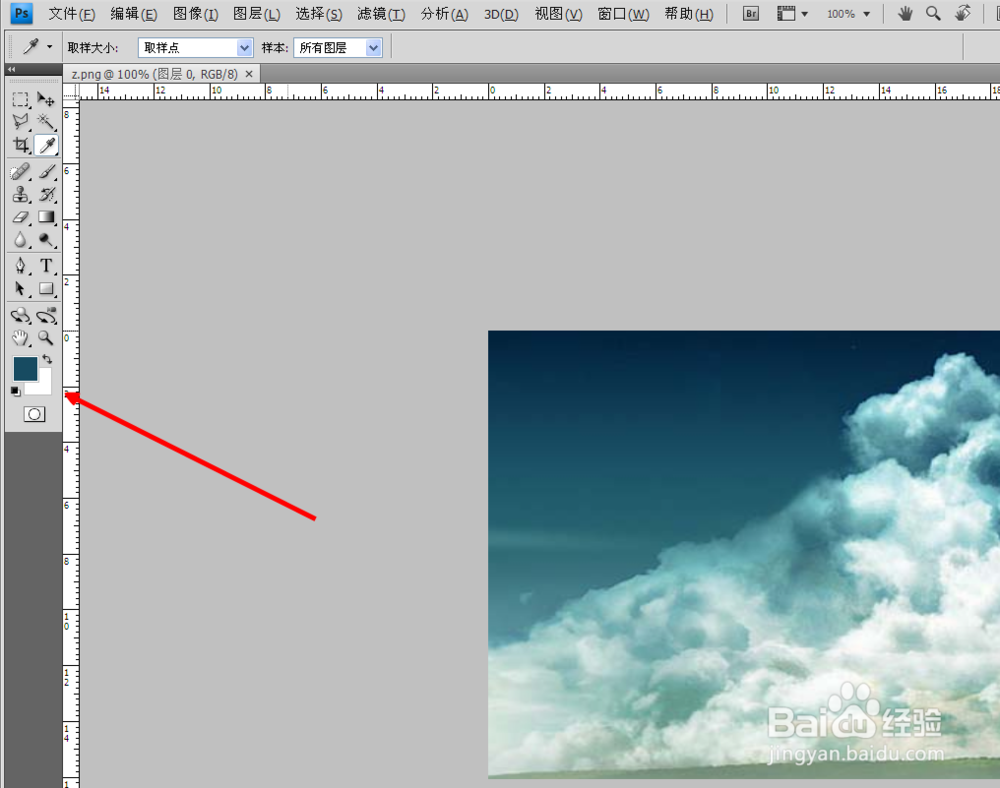Select the Rectangle shape tool
The height and width of the screenshot is (788, 1000).
tap(46, 289)
